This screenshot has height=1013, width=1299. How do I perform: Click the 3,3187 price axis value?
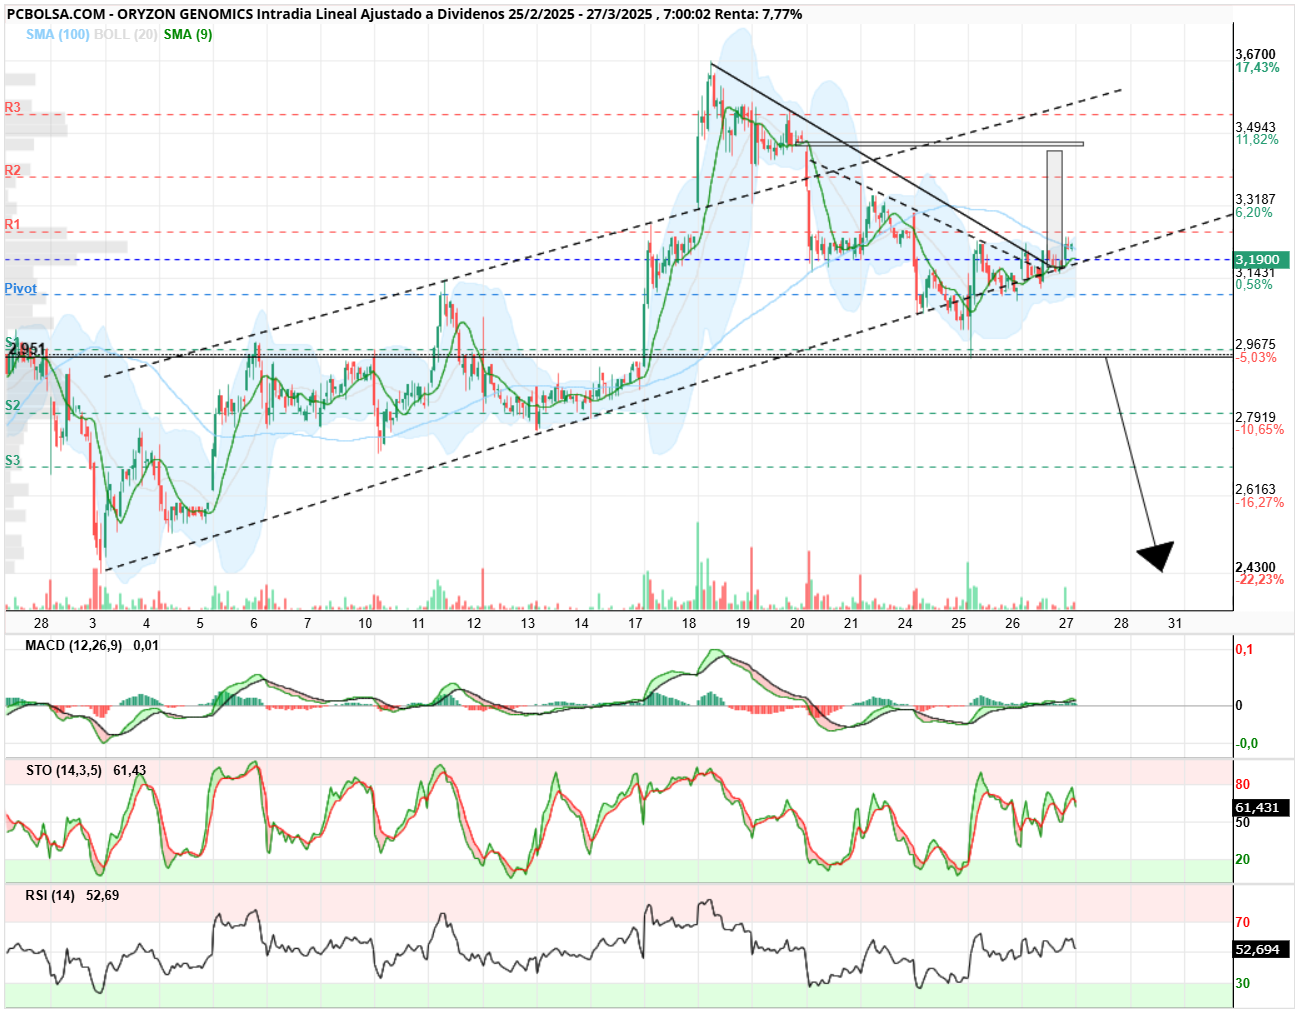pos(1255,200)
